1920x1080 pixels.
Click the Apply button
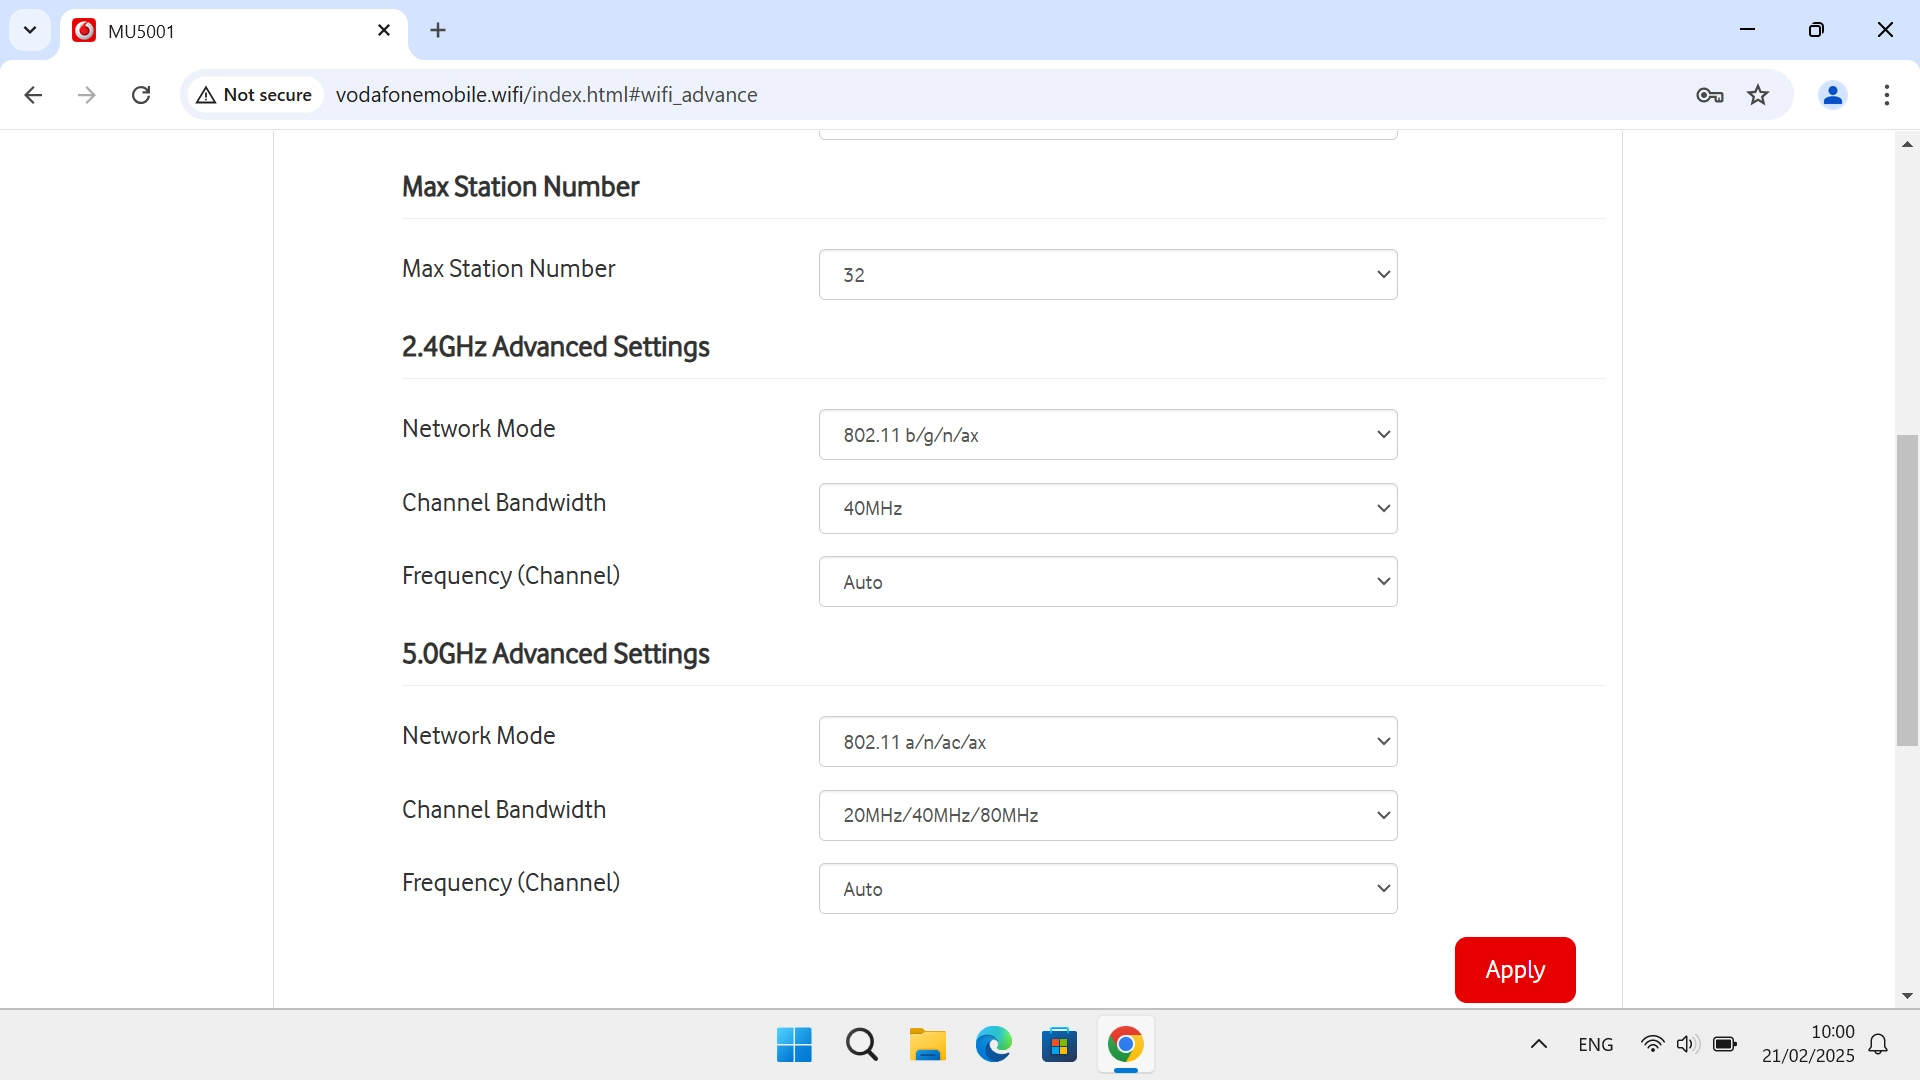(x=1514, y=969)
